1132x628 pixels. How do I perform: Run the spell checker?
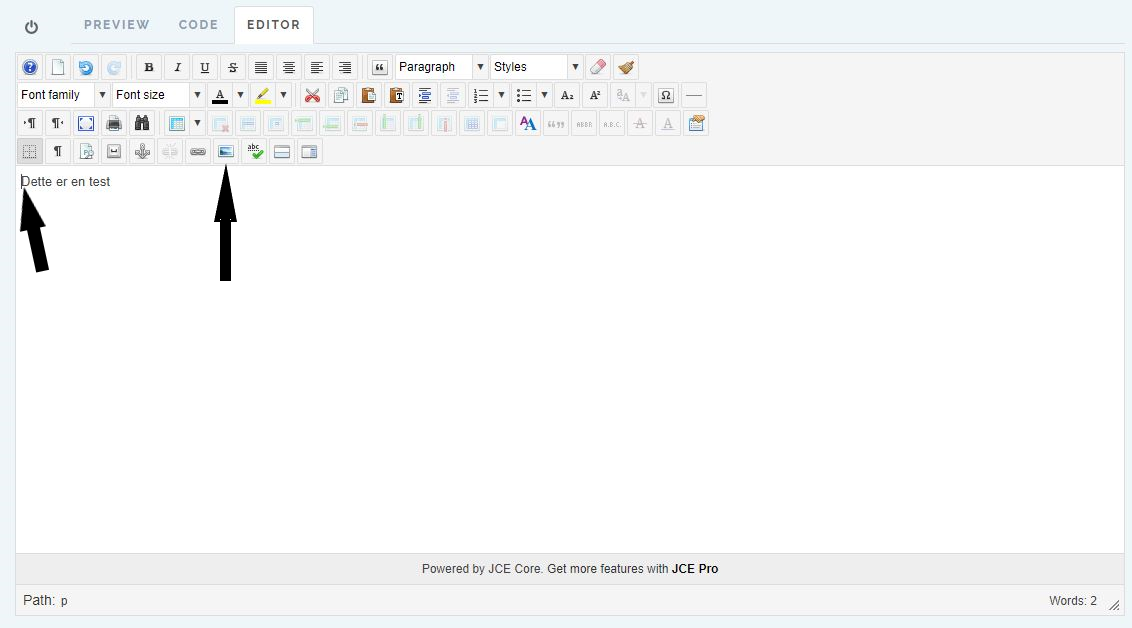[x=254, y=152]
